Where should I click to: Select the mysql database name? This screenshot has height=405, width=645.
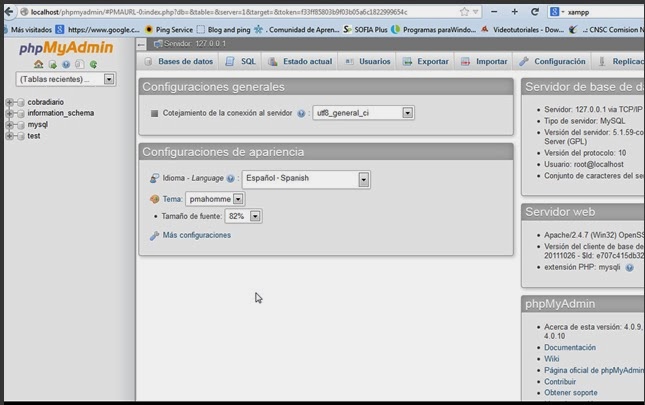37,125
